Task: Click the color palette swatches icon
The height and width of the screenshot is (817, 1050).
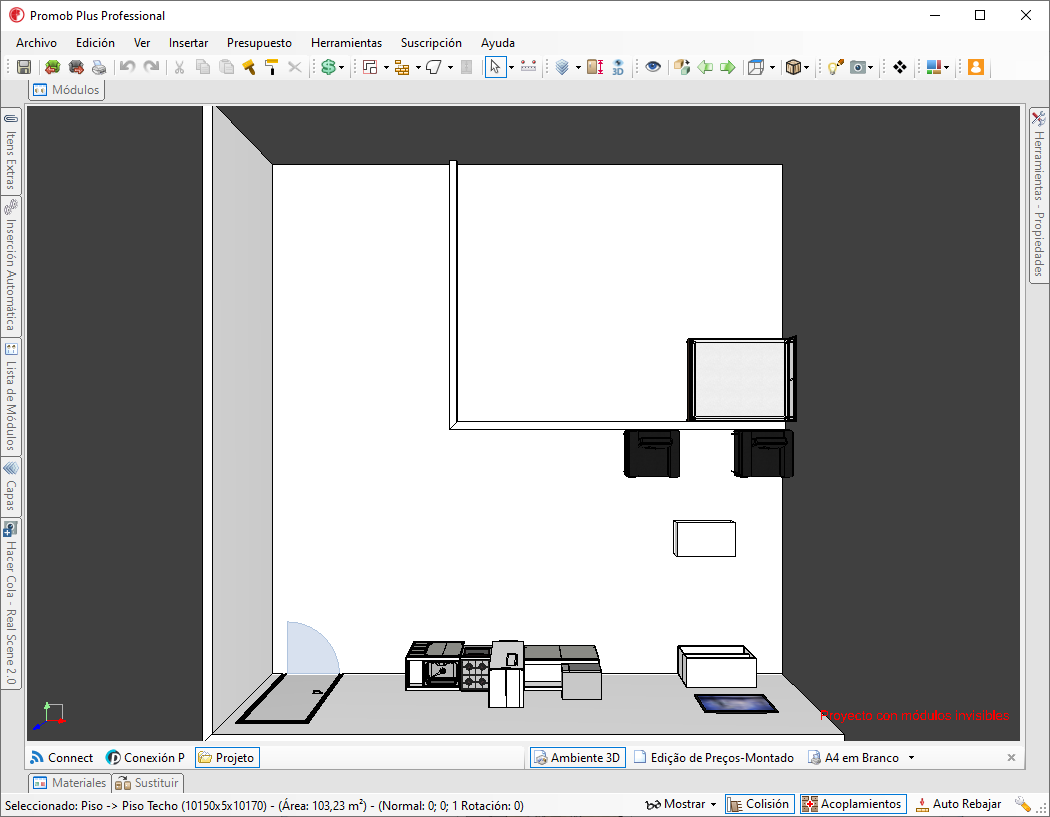Action: click(x=934, y=67)
